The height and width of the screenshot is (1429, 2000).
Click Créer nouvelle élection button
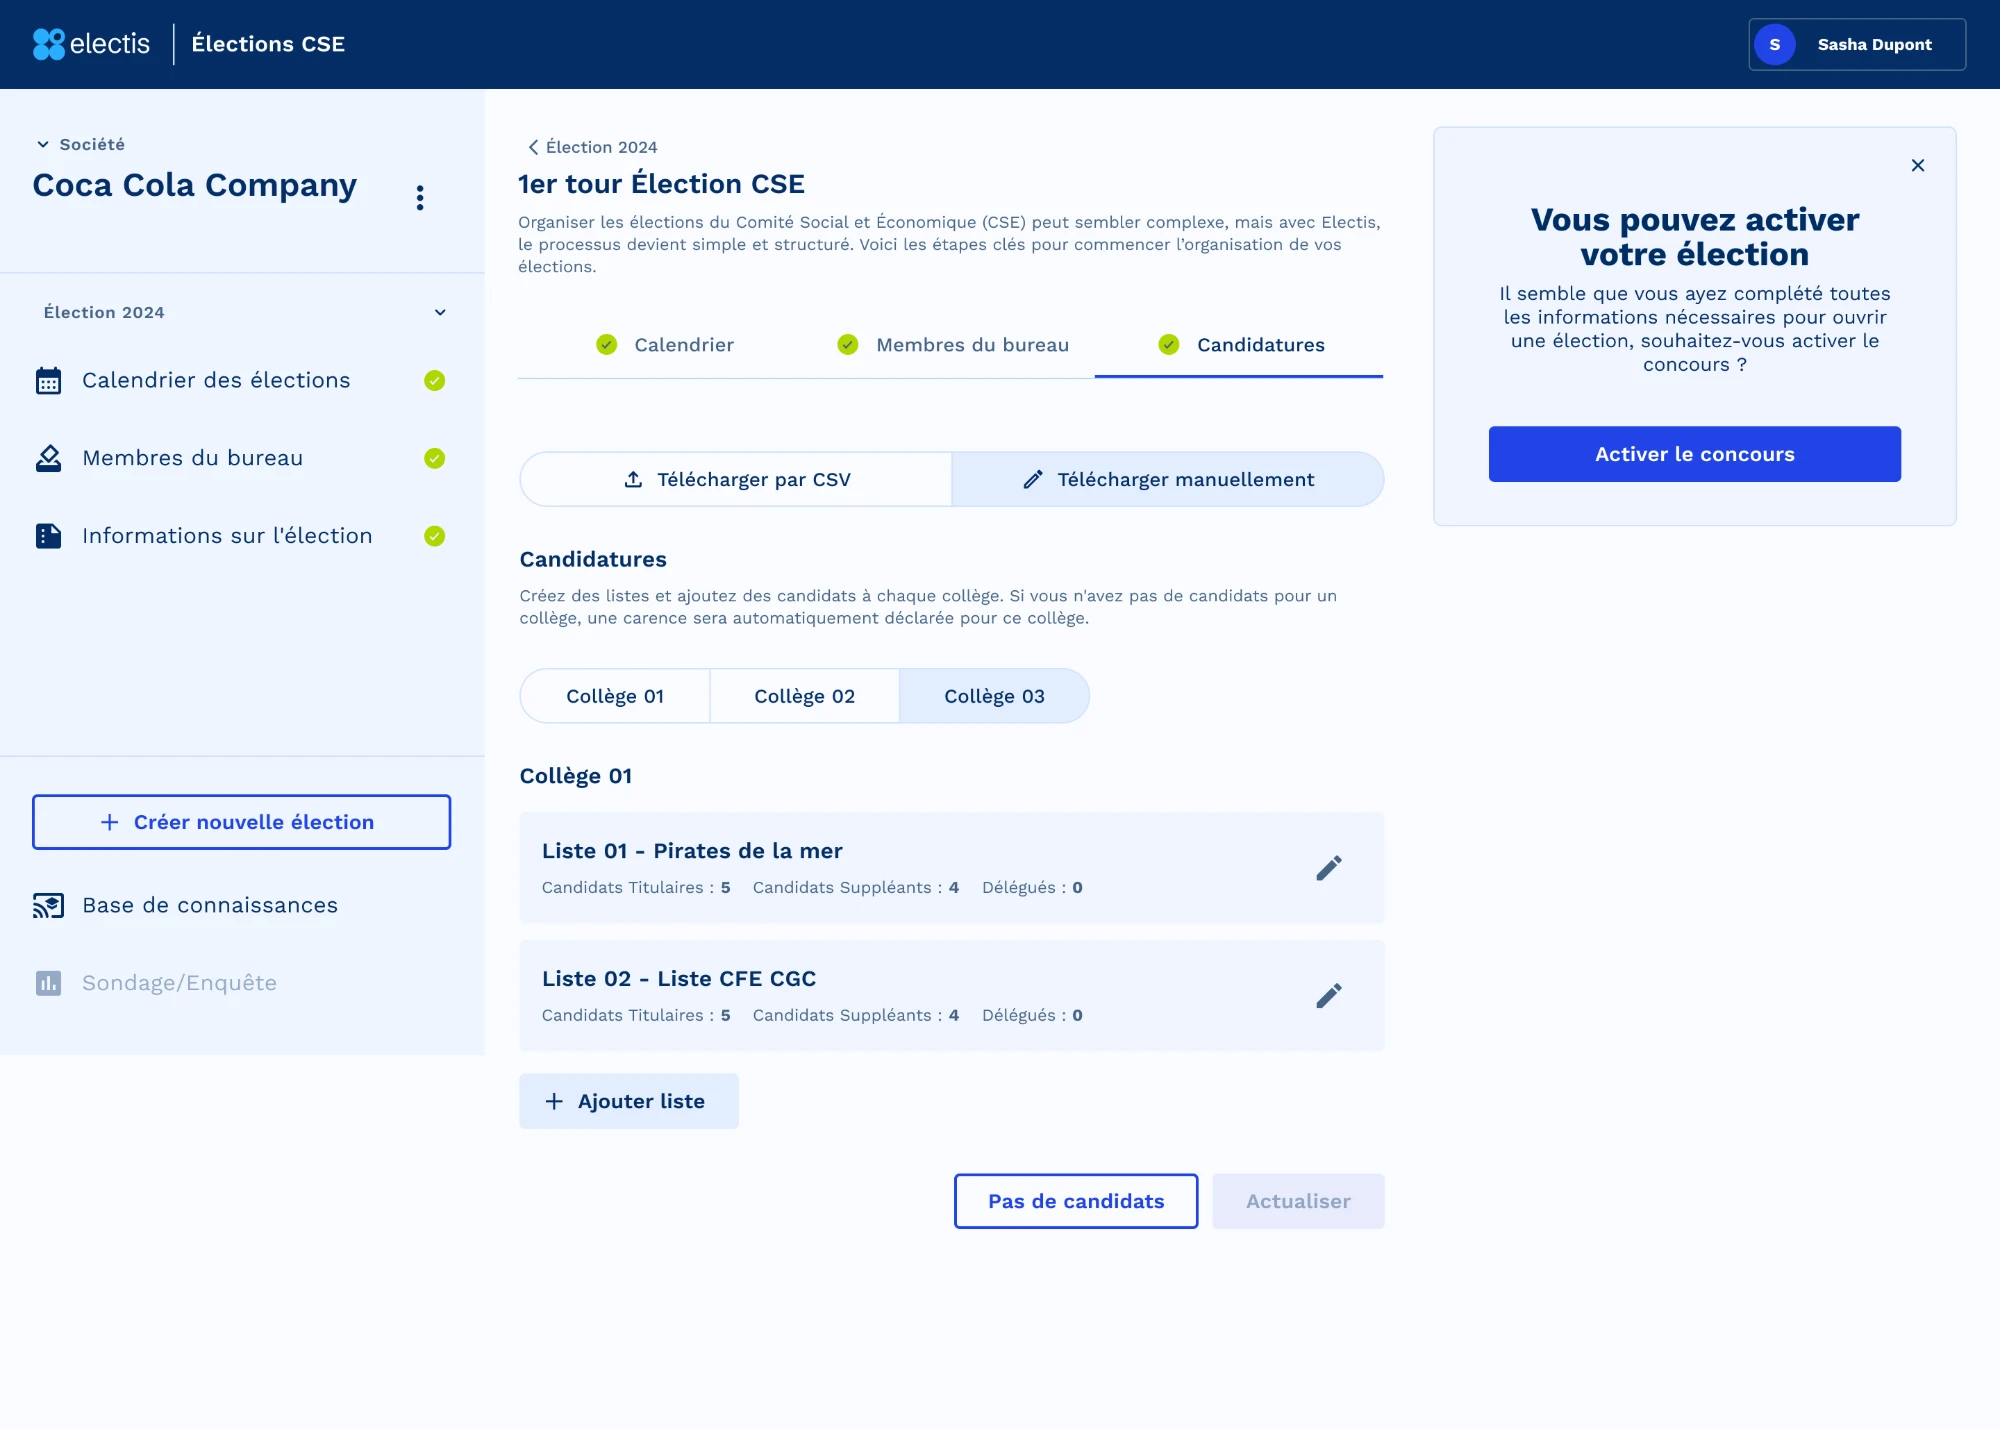tap(241, 822)
